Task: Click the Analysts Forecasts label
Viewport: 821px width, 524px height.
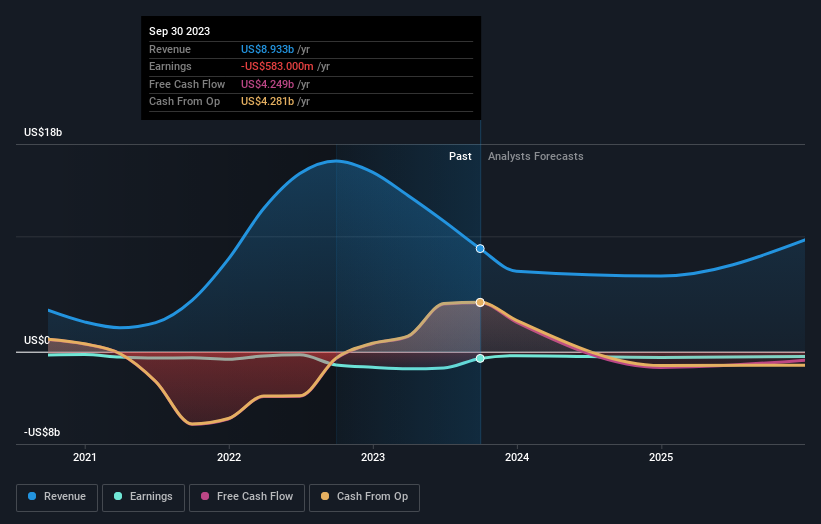Action: tap(536, 157)
